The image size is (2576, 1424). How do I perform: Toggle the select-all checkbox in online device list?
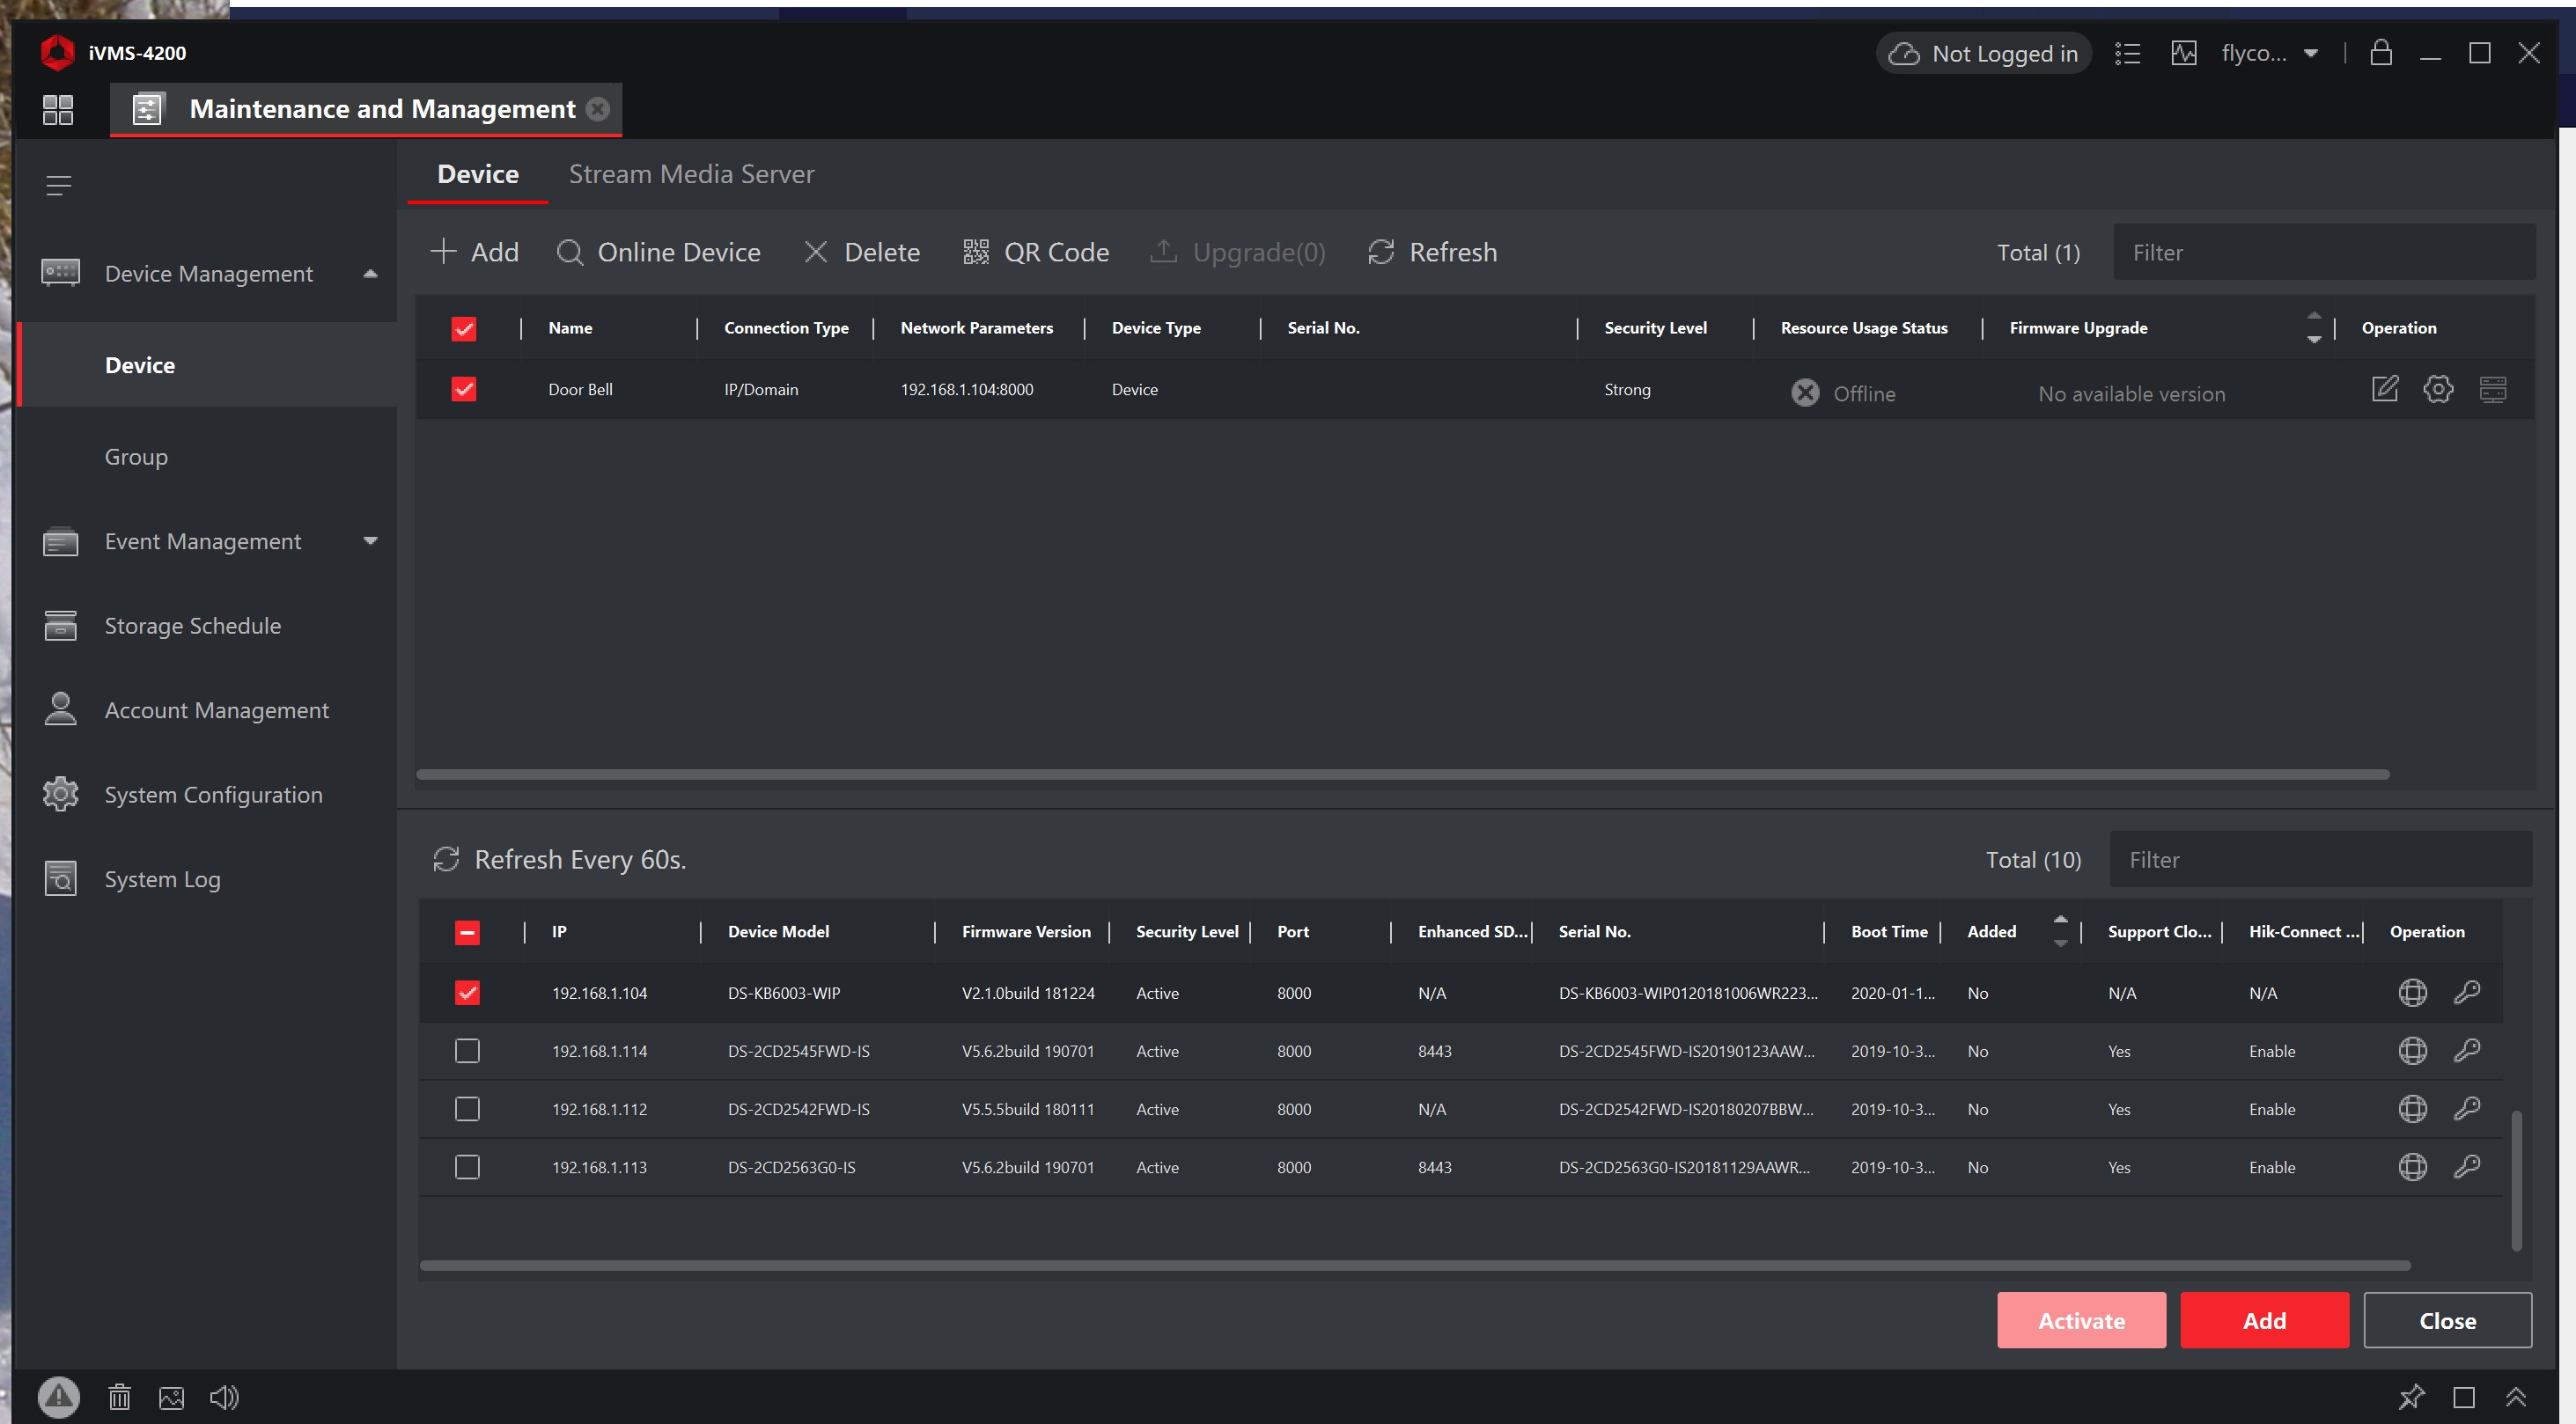click(x=467, y=932)
